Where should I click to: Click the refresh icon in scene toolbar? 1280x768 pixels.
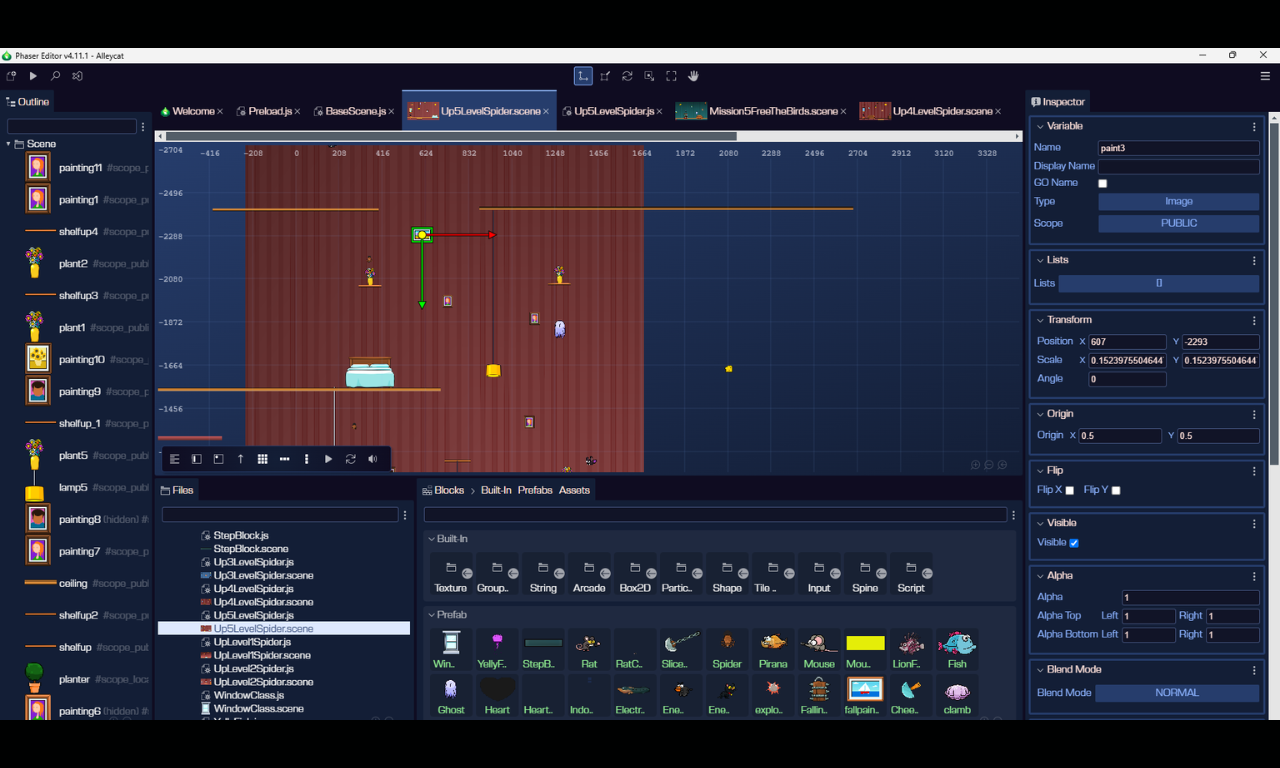pyautogui.click(x=350, y=459)
